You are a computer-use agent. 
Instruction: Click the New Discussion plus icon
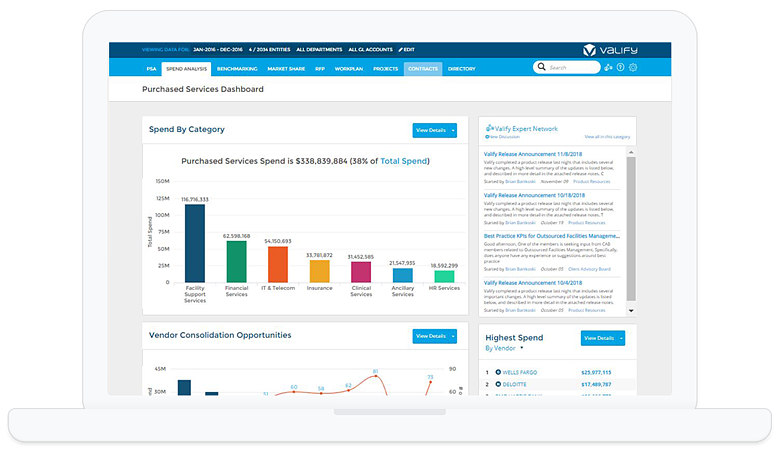(487, 137)
